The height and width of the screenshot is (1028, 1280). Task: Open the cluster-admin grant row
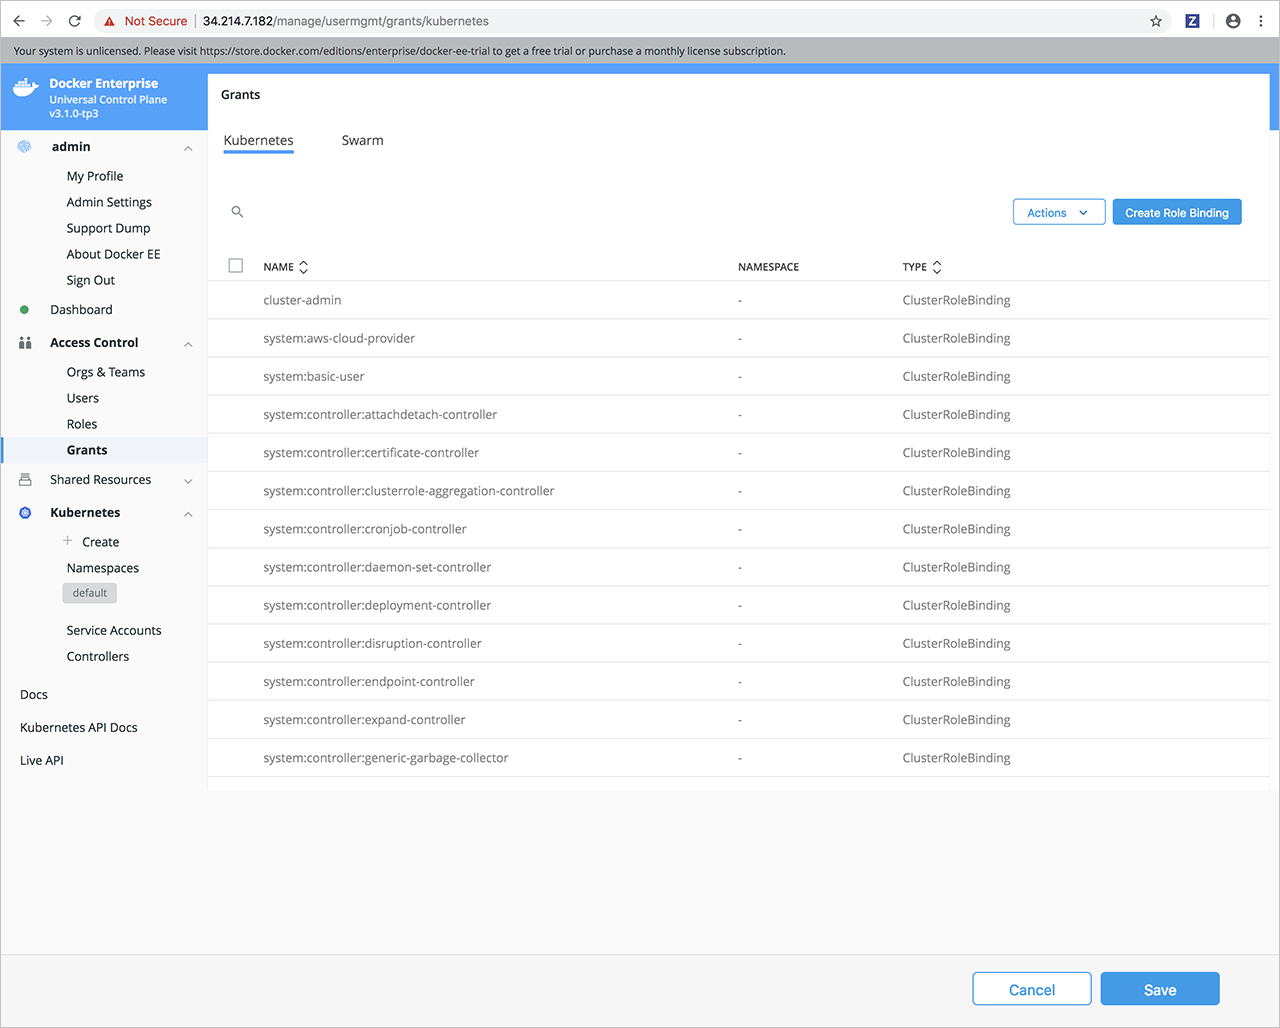(x=302, y=300)
